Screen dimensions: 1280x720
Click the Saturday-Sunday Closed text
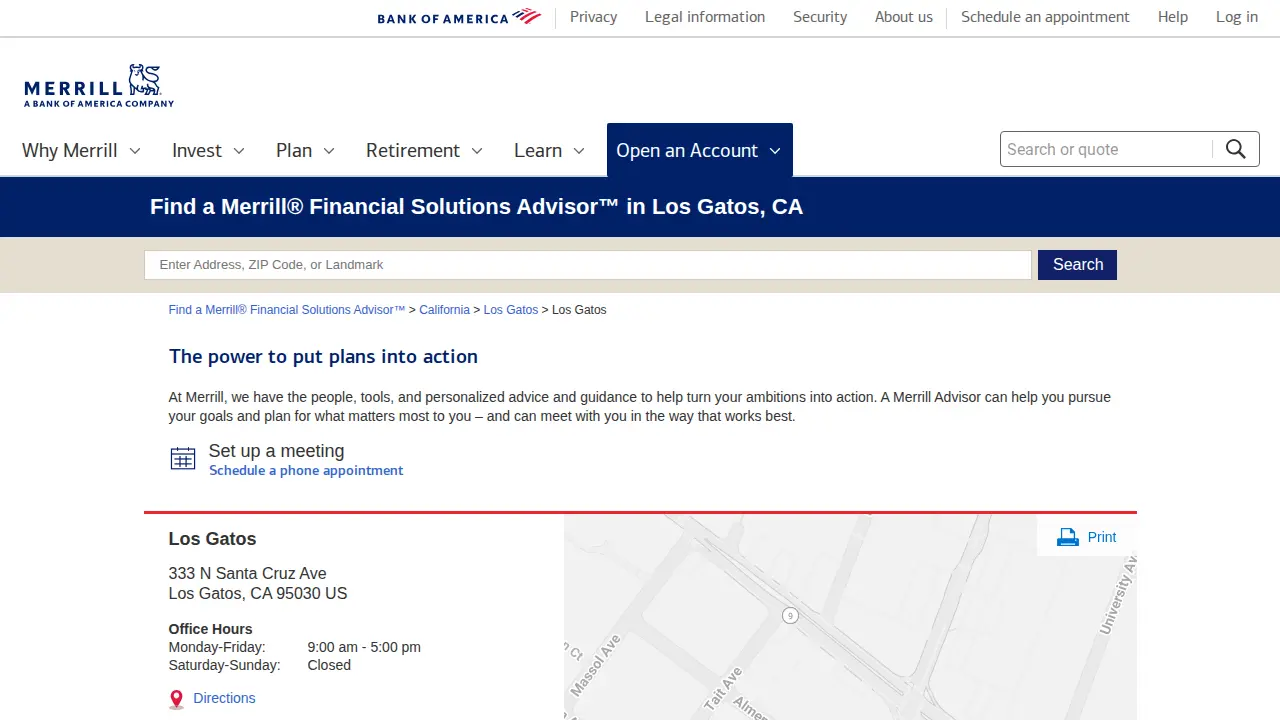(260, 665)
